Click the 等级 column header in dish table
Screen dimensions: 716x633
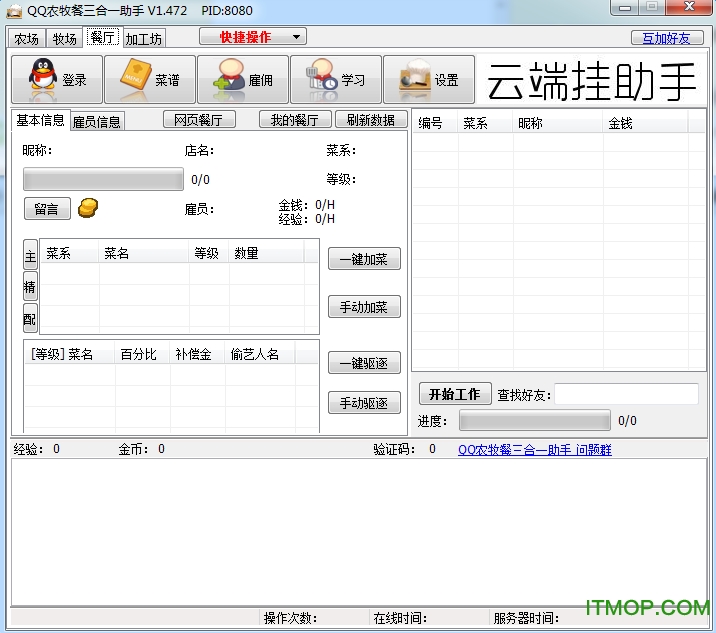click(x=208, y=253)
